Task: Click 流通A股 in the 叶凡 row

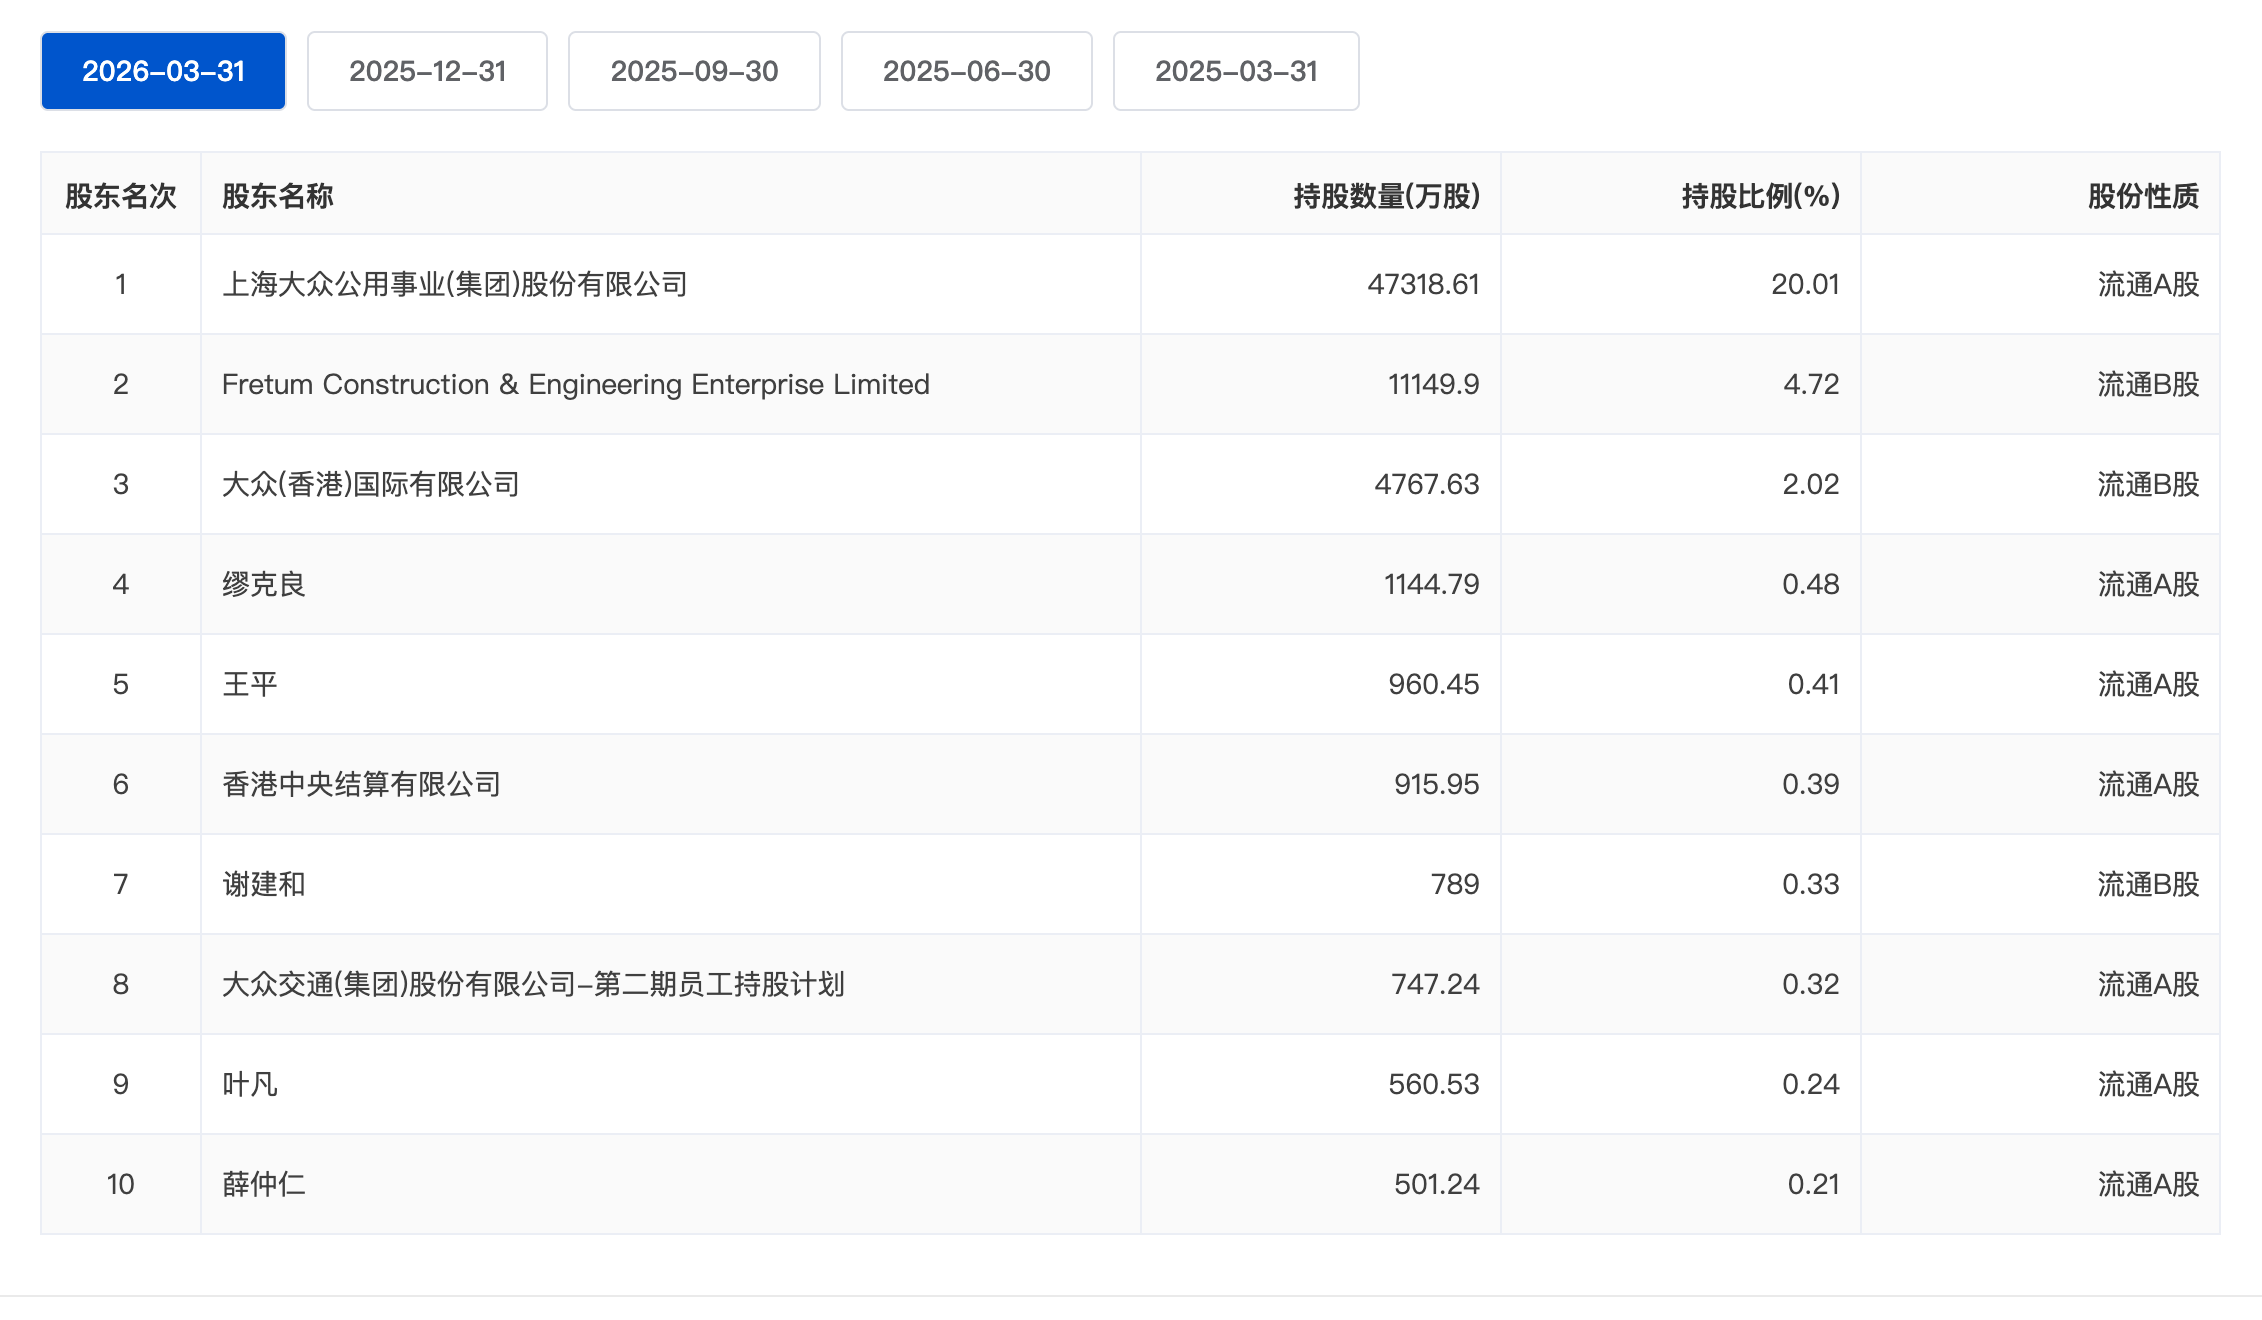Action: [2148, 1084]
